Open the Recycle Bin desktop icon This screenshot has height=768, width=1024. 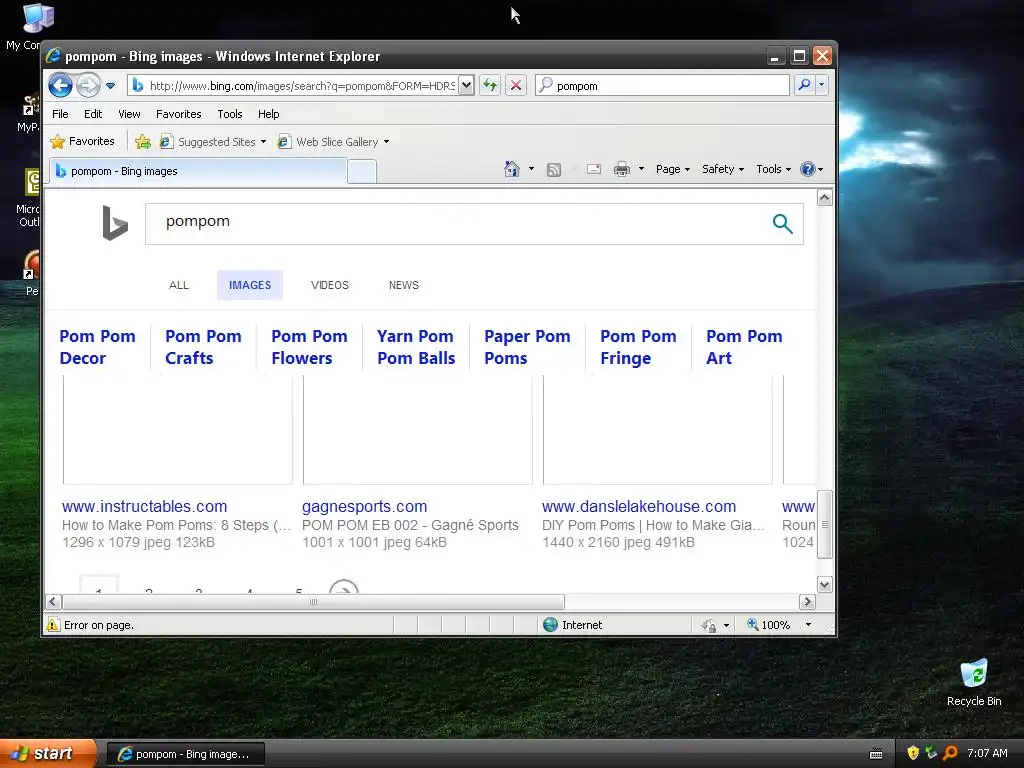974,683
